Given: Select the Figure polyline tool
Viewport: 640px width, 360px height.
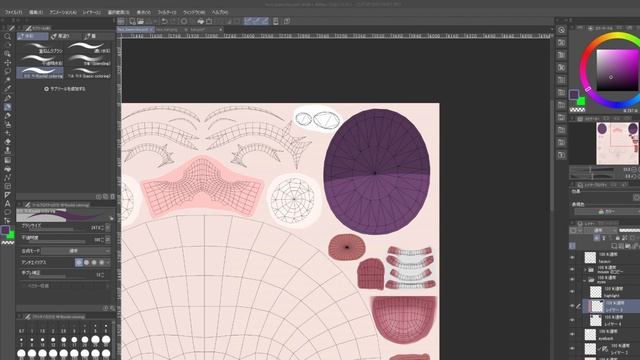Looking at the screenshot, I should [7, 178].
